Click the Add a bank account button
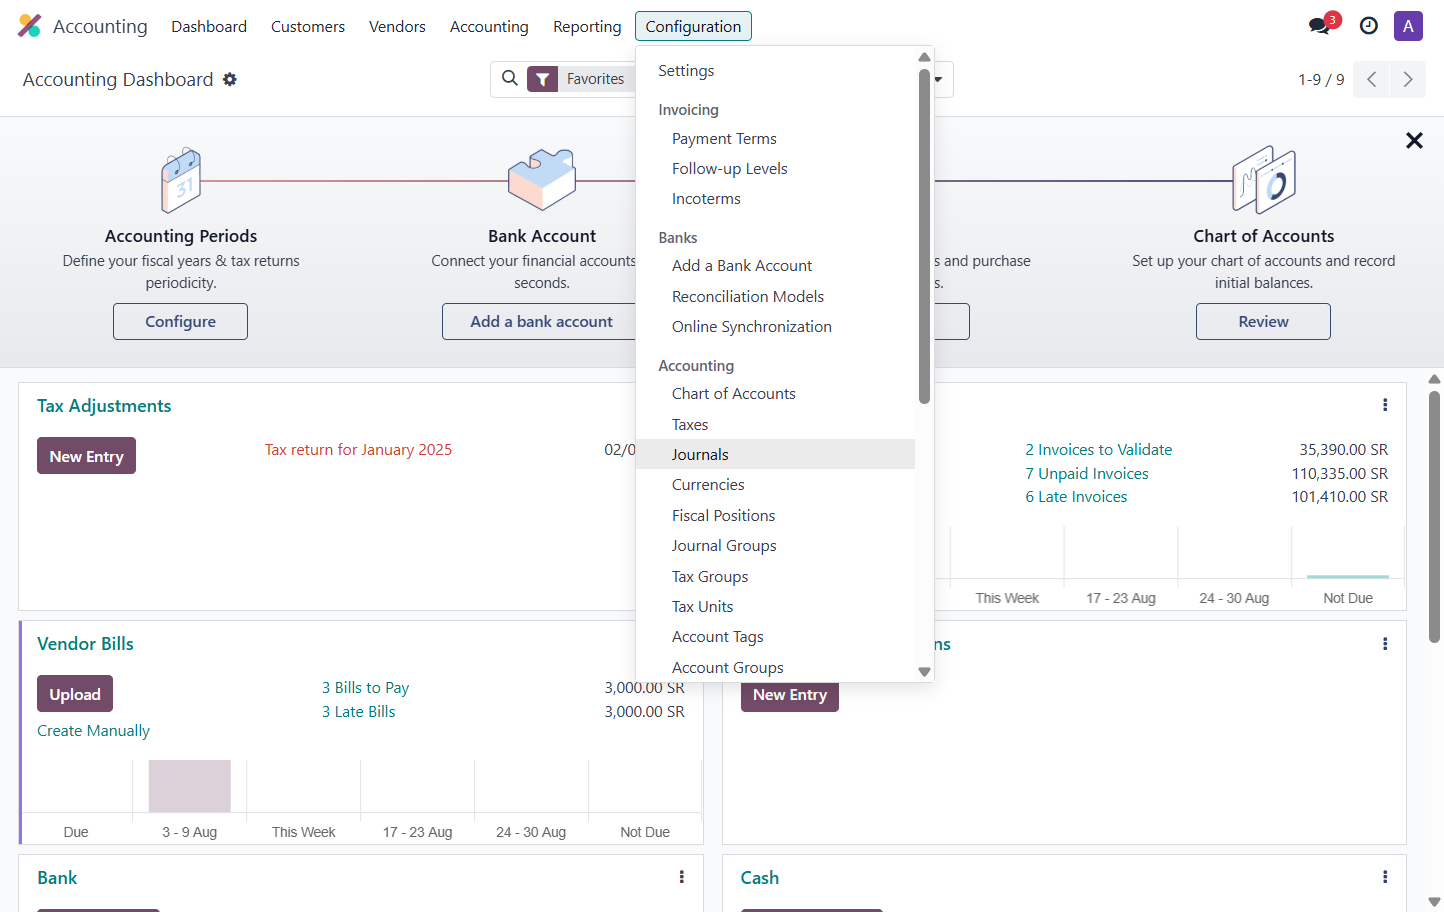 [x=541, y=321]
